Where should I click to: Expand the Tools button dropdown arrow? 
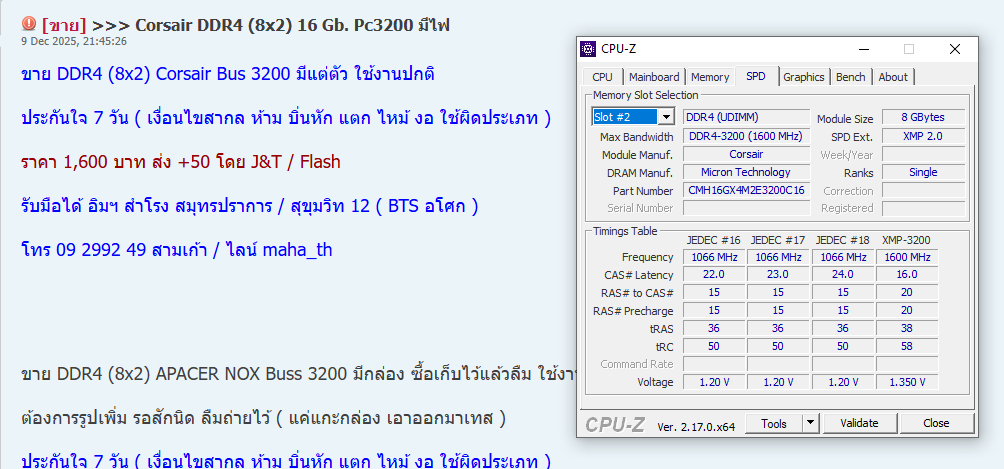(x=811, y=423)
